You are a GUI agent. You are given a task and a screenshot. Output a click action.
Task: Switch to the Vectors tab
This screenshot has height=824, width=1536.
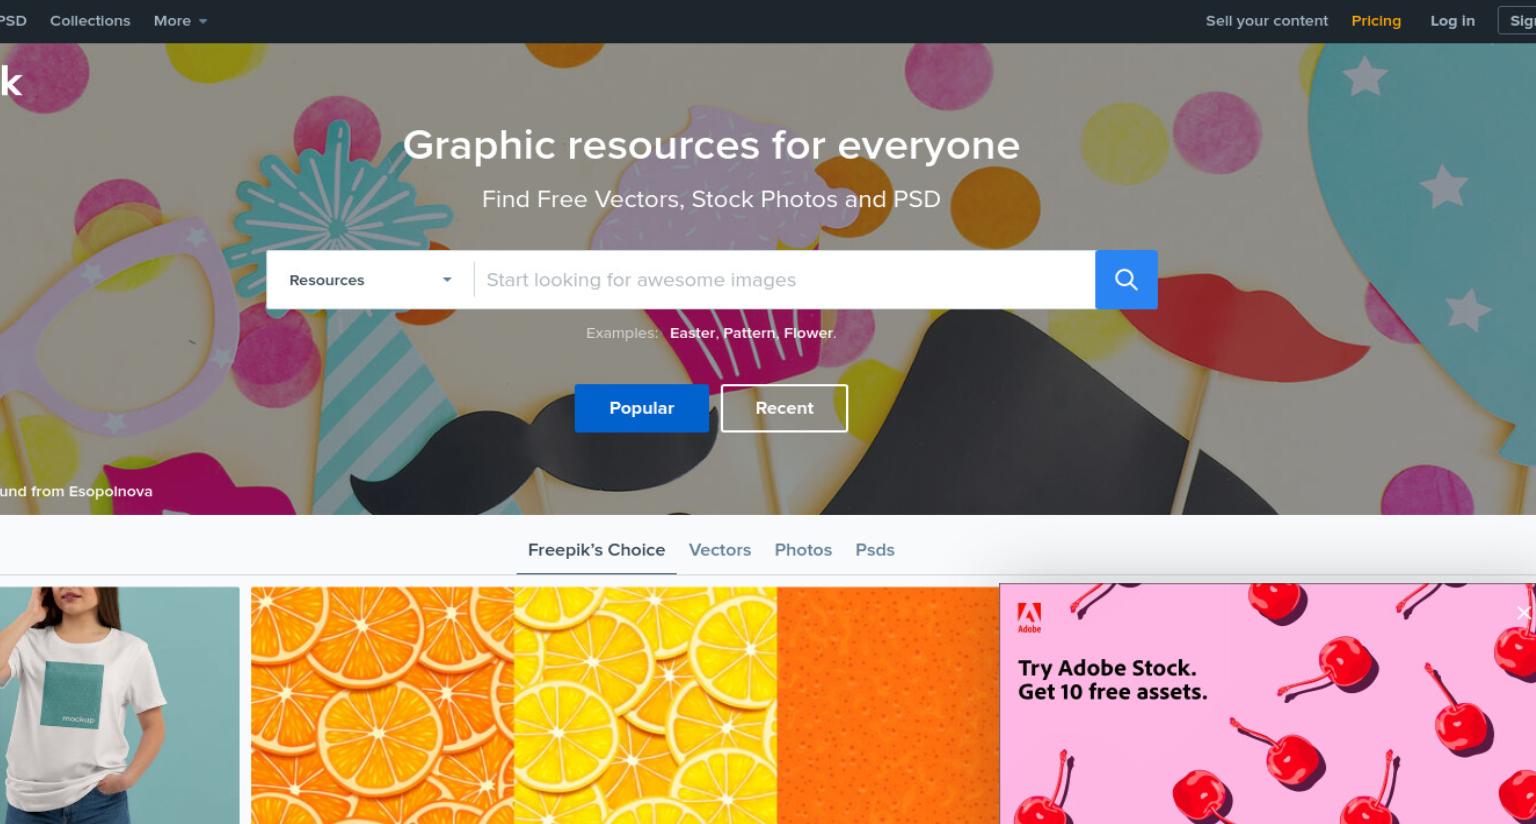pos(719,550)
